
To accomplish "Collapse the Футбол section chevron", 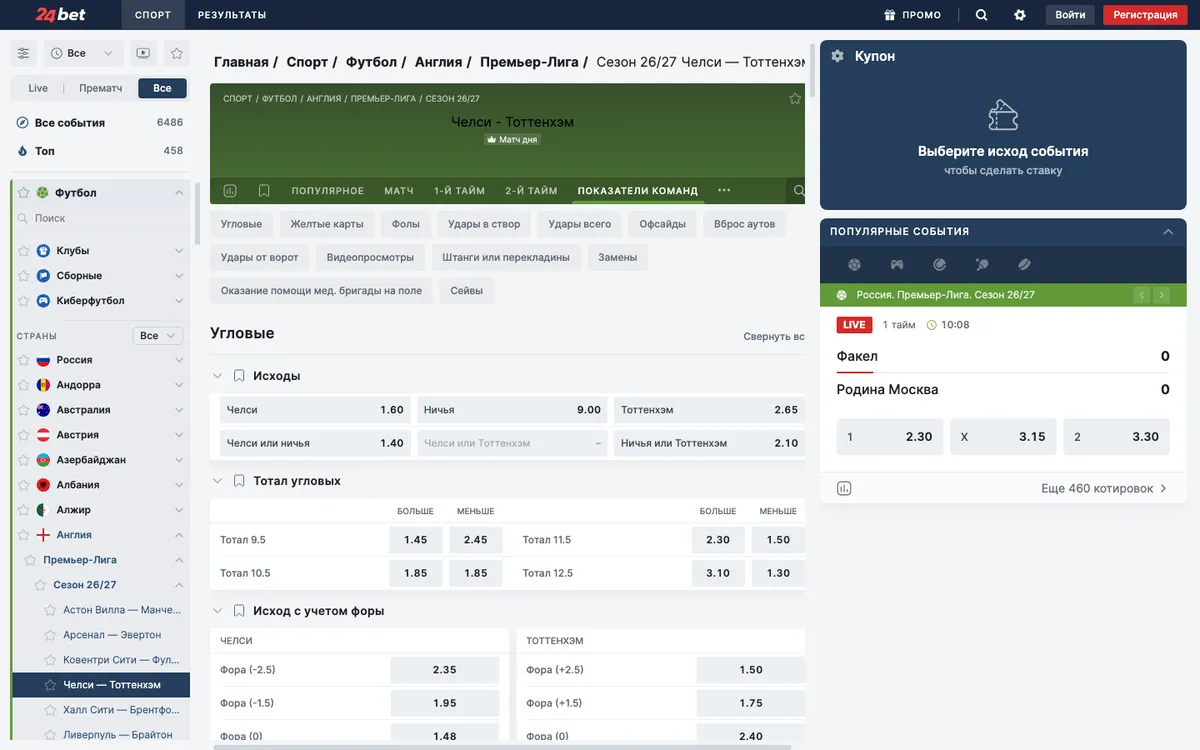I will point(179,193).
